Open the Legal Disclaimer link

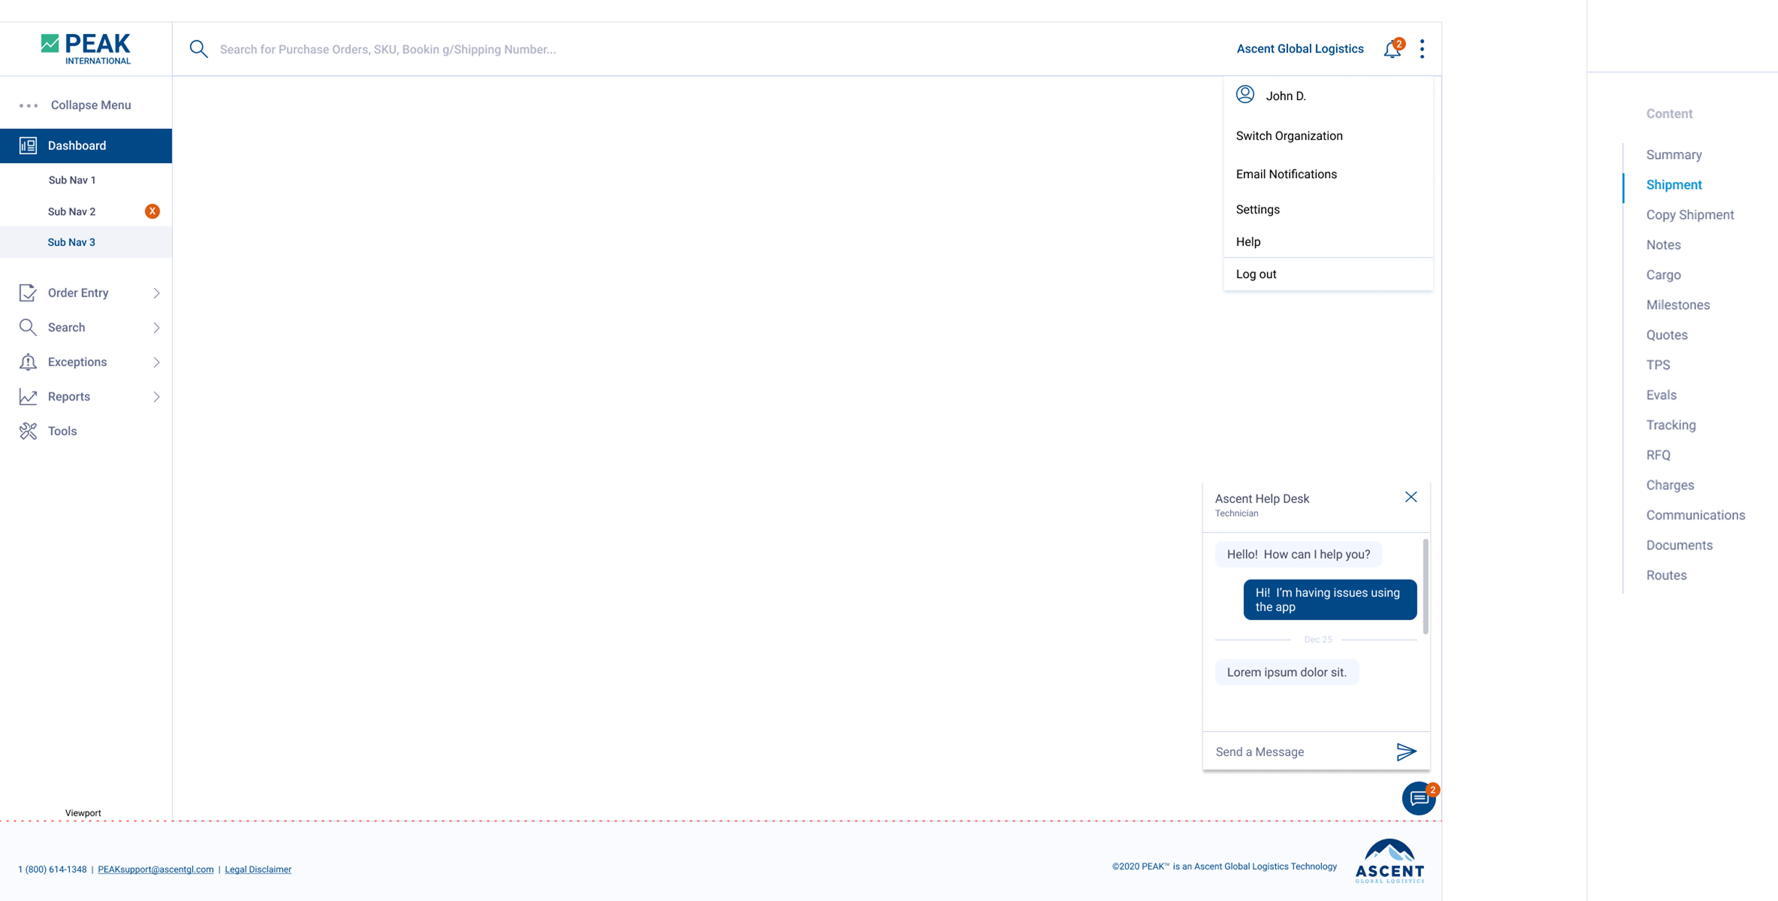pos(258,869)
